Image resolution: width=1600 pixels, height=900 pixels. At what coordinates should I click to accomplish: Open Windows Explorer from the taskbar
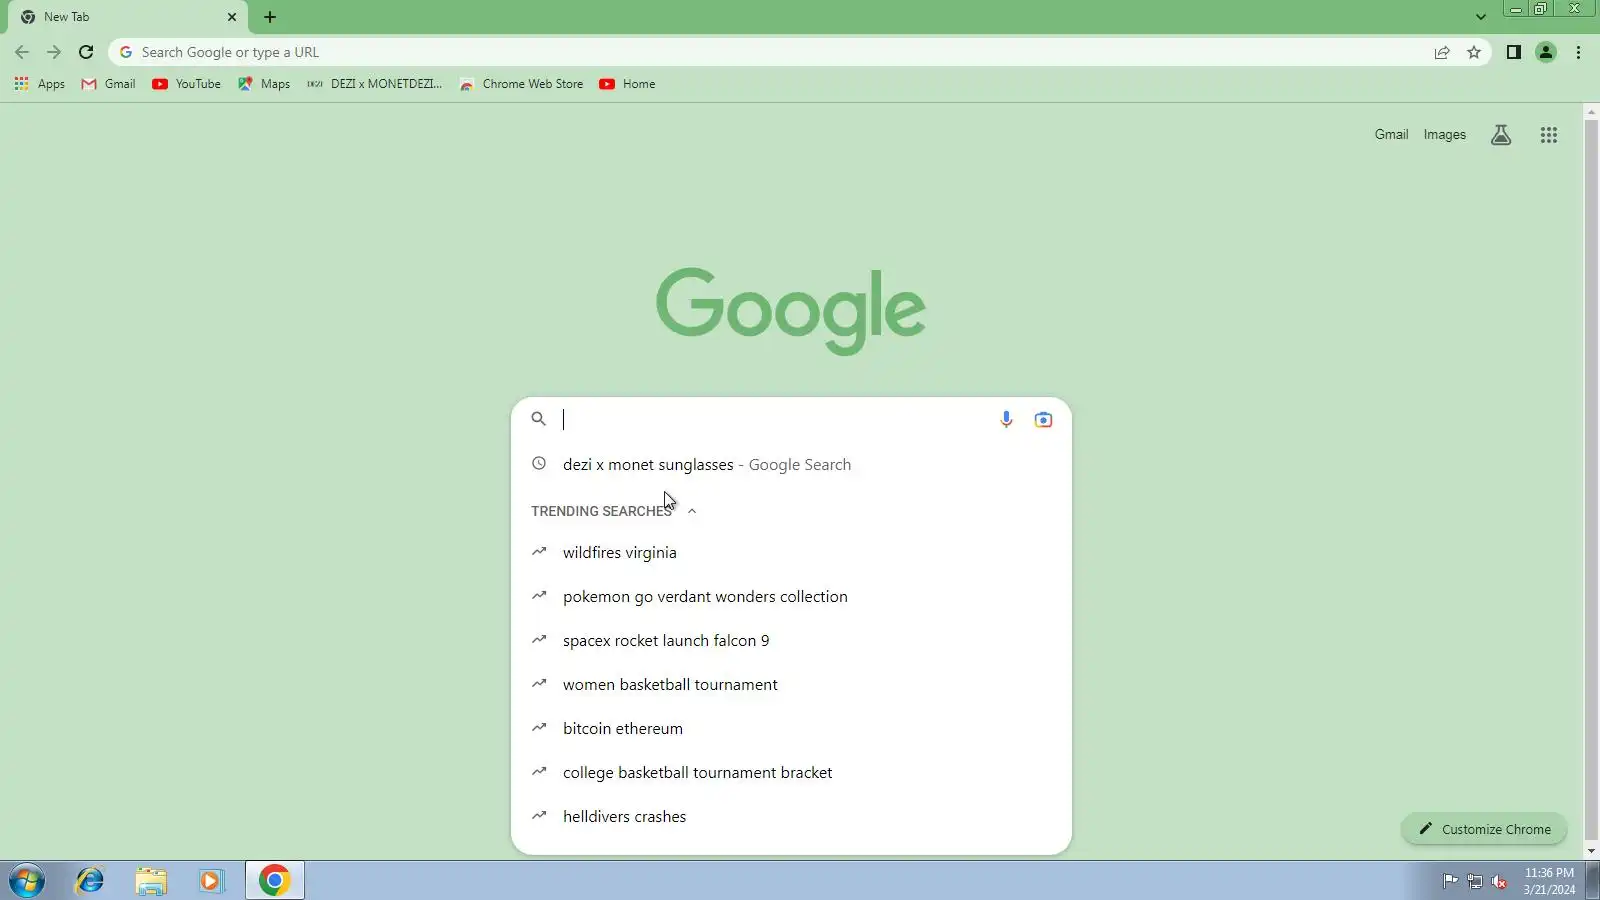tap(151, 881)
